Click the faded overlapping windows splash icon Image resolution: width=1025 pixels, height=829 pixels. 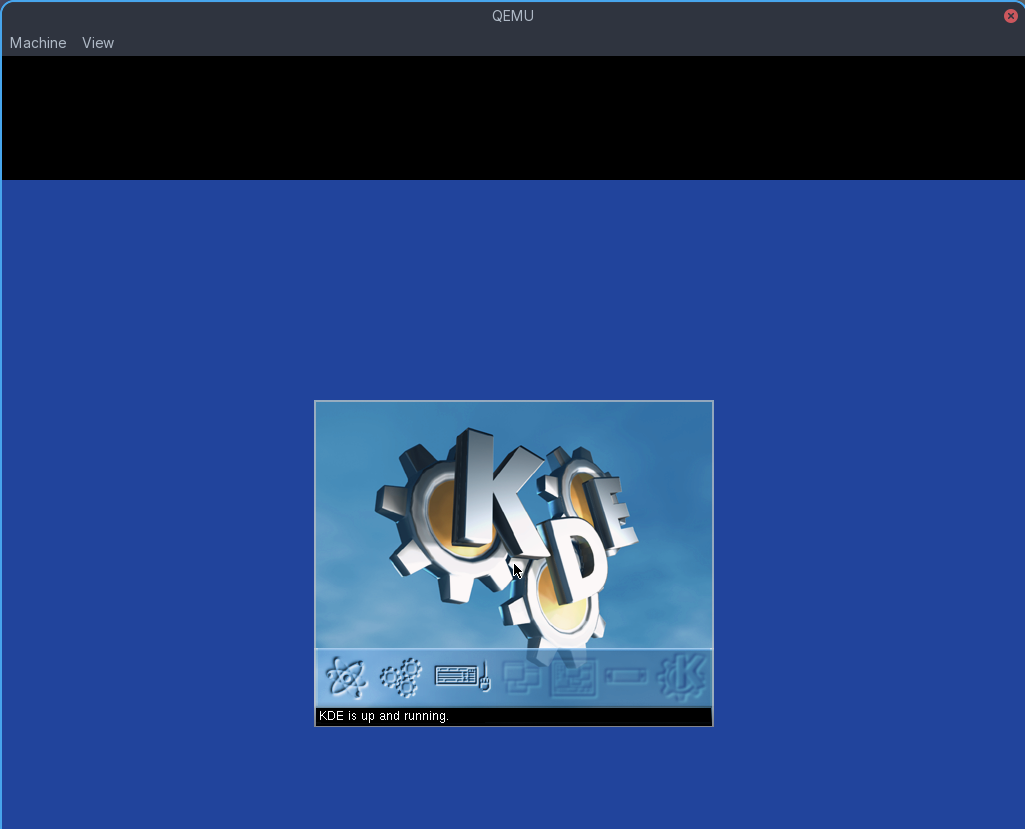pyautogui.click(x=521, y=677)
